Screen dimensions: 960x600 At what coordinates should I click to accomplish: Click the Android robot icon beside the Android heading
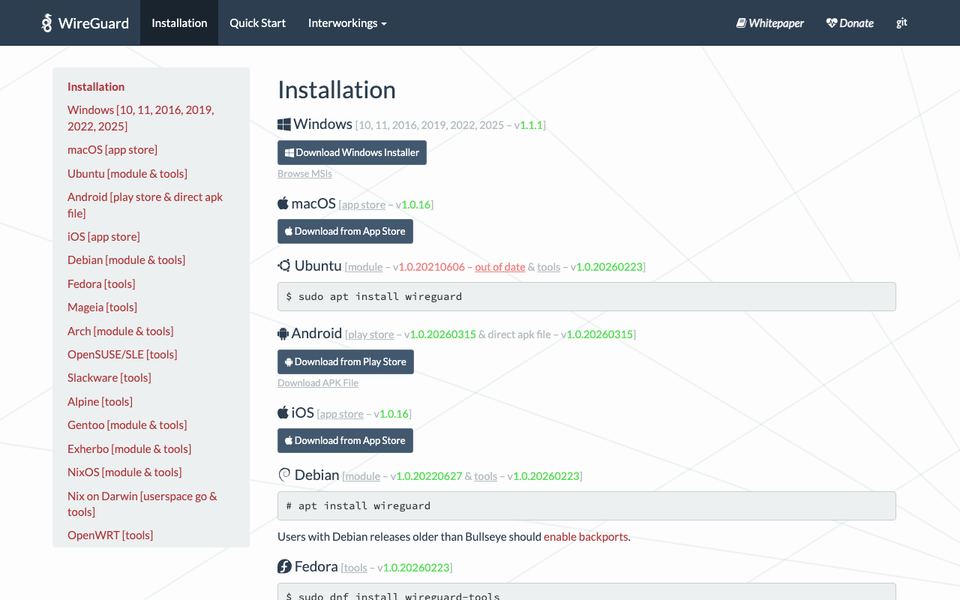tap(283, 334)
